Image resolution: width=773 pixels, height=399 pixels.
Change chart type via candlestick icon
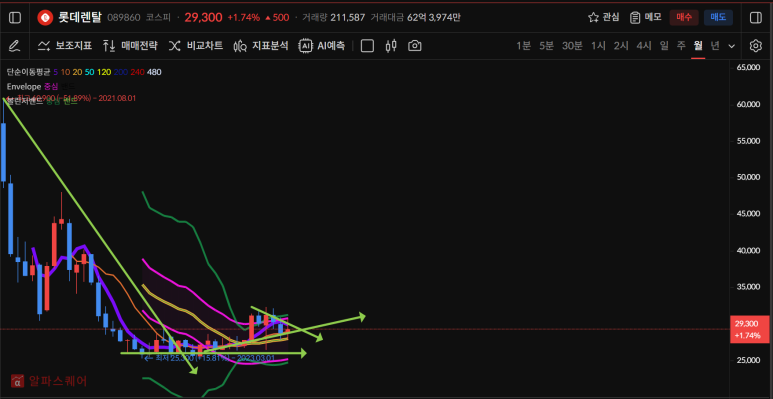click(x=391, y=46)
